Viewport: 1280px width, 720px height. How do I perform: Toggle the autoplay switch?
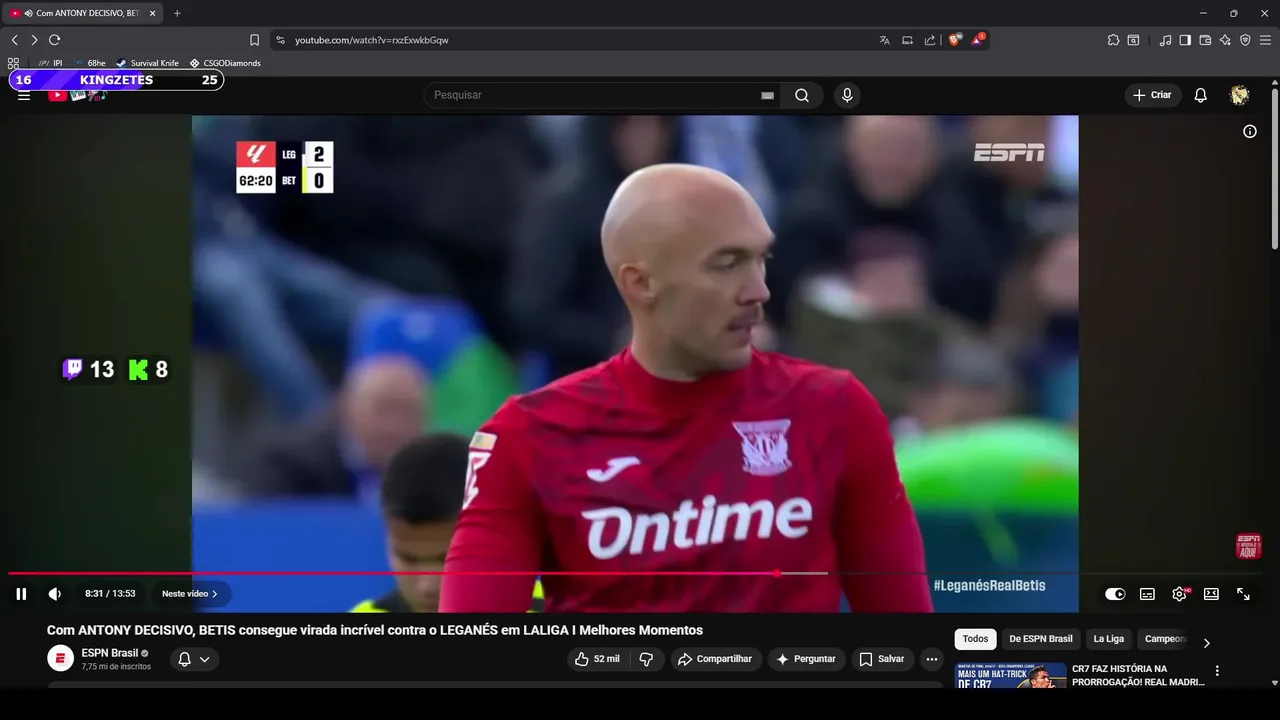point(1115,594)
